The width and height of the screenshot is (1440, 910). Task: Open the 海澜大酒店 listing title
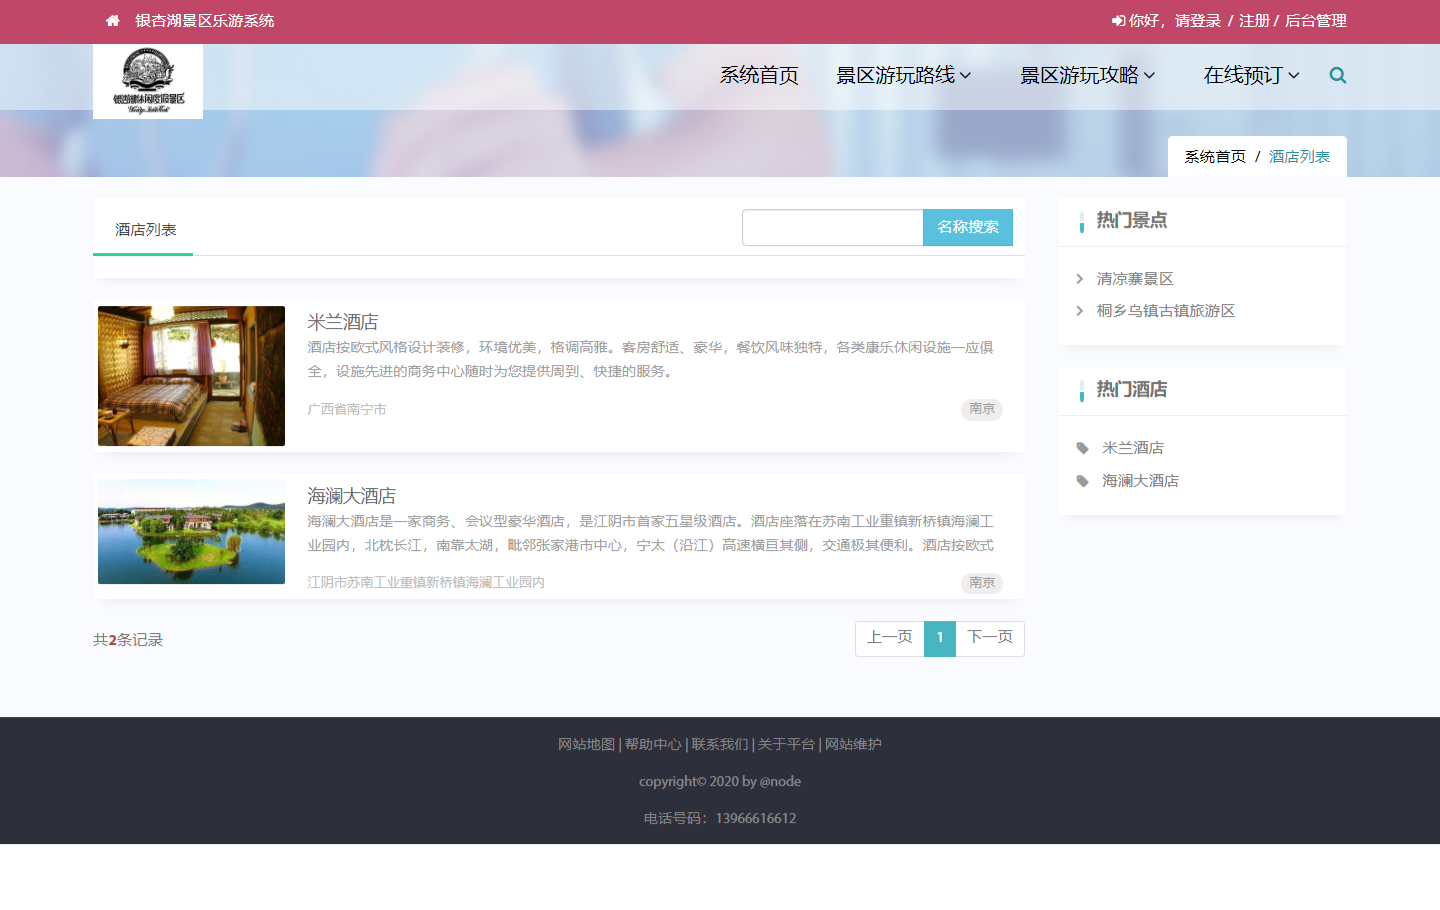point(351,496)
